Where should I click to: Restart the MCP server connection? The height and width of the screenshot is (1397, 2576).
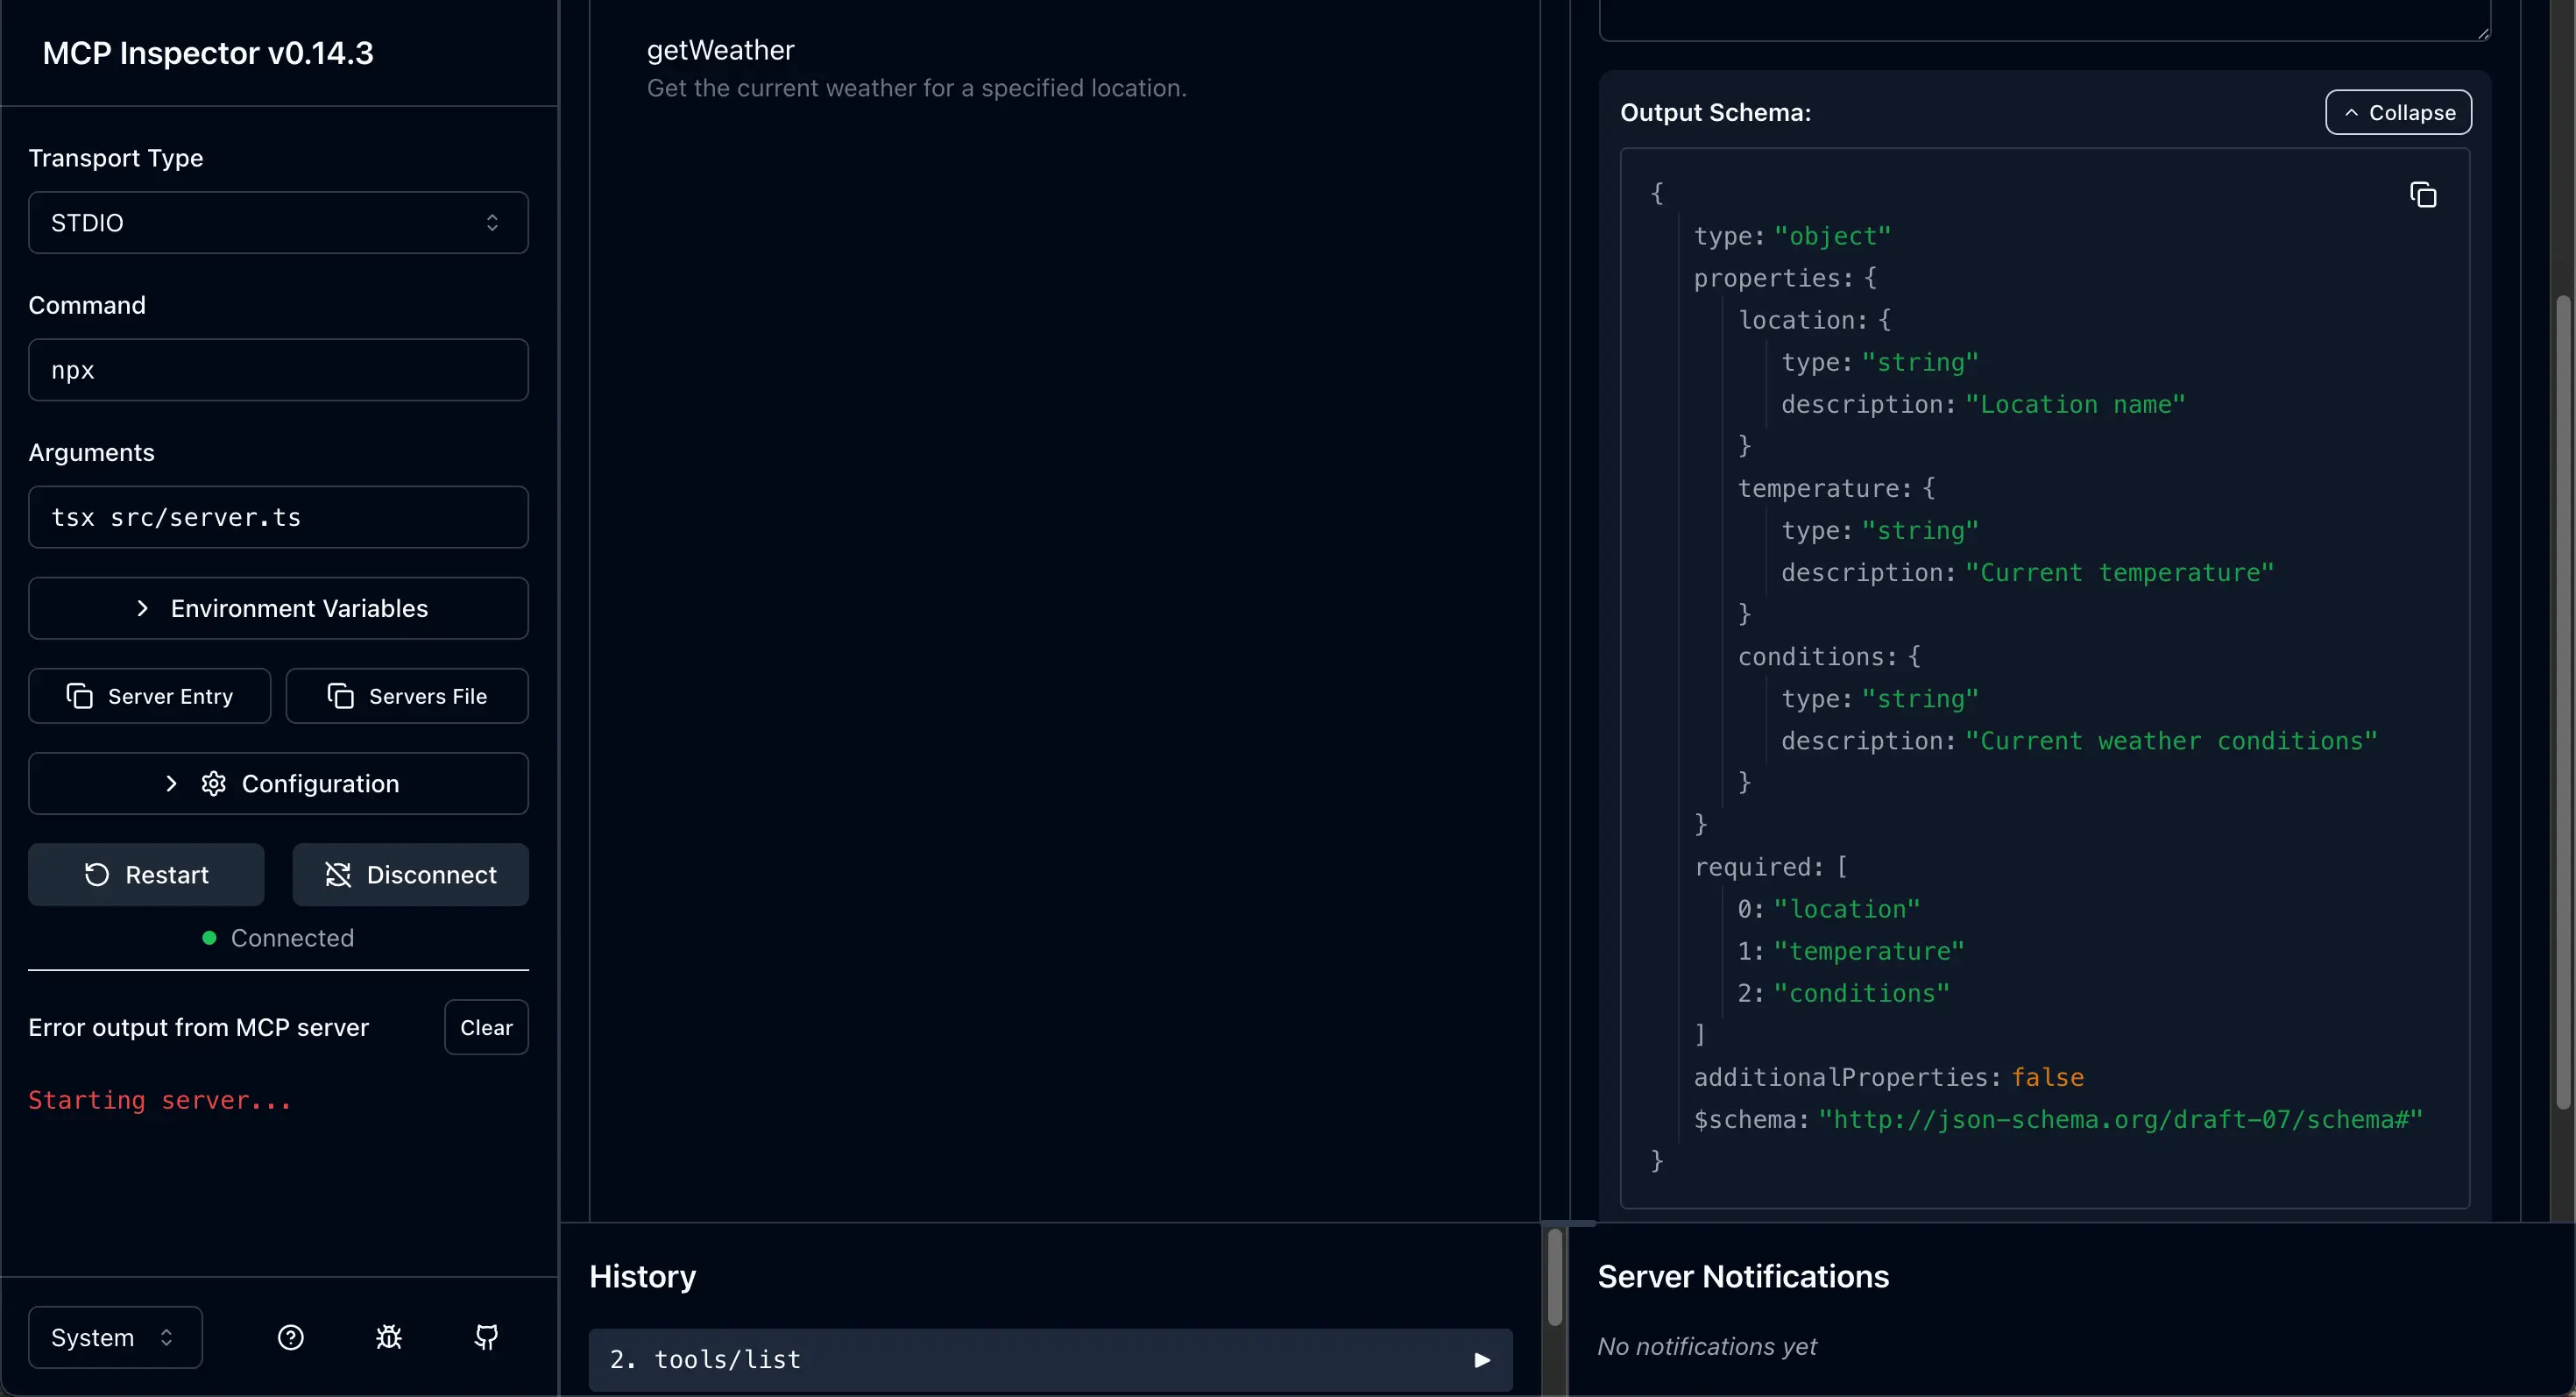coord(146,875)
